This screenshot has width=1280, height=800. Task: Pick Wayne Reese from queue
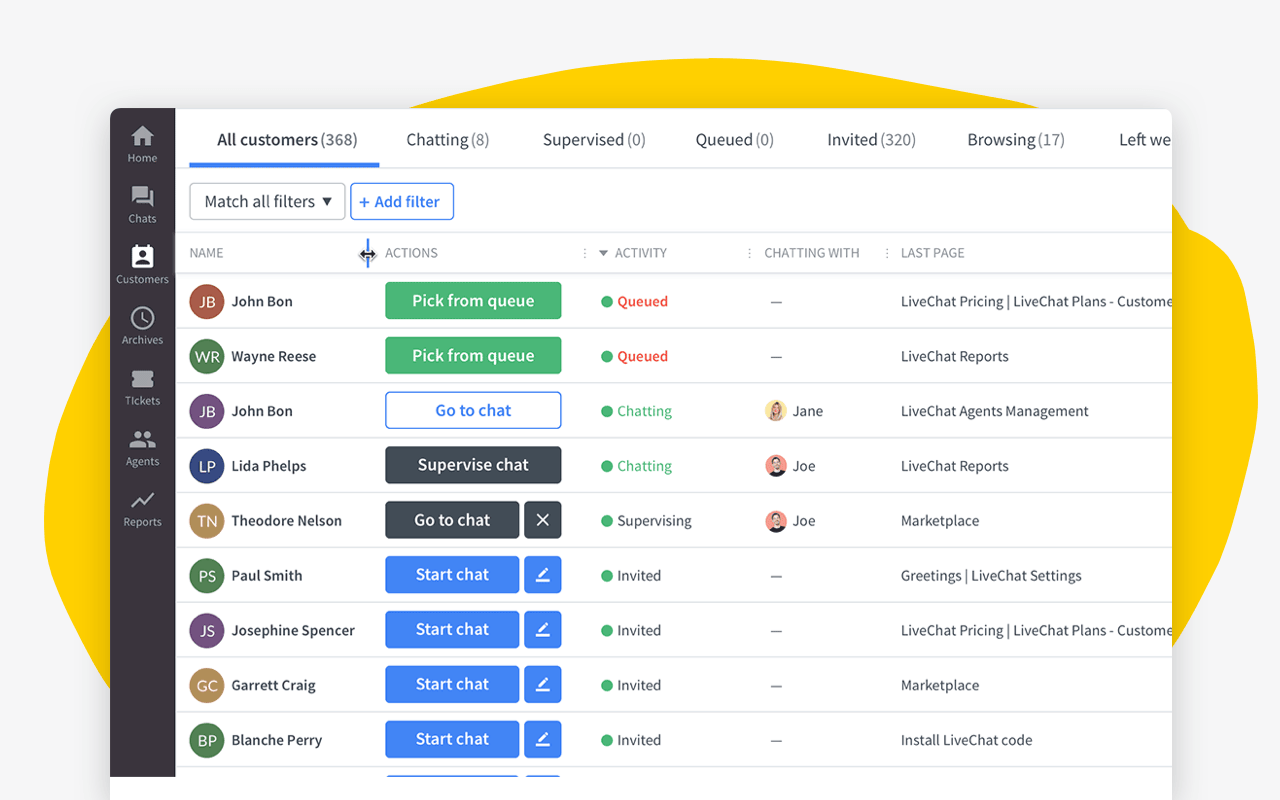(x=473, y=355)
